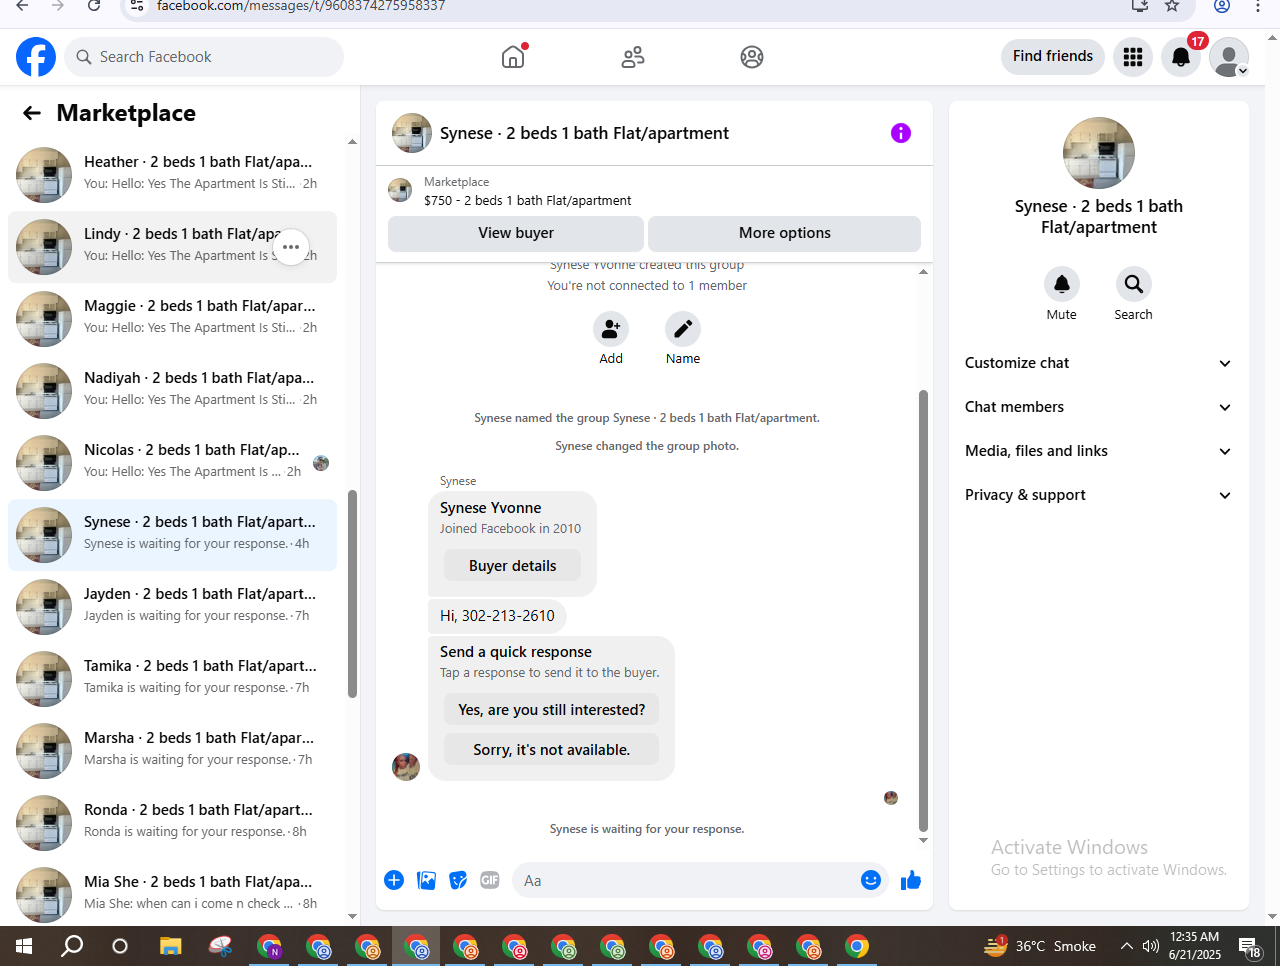The width and height of the screenshot is (1280, 966).
Task: Expand Chat members section
Action: coord(1098,407)
